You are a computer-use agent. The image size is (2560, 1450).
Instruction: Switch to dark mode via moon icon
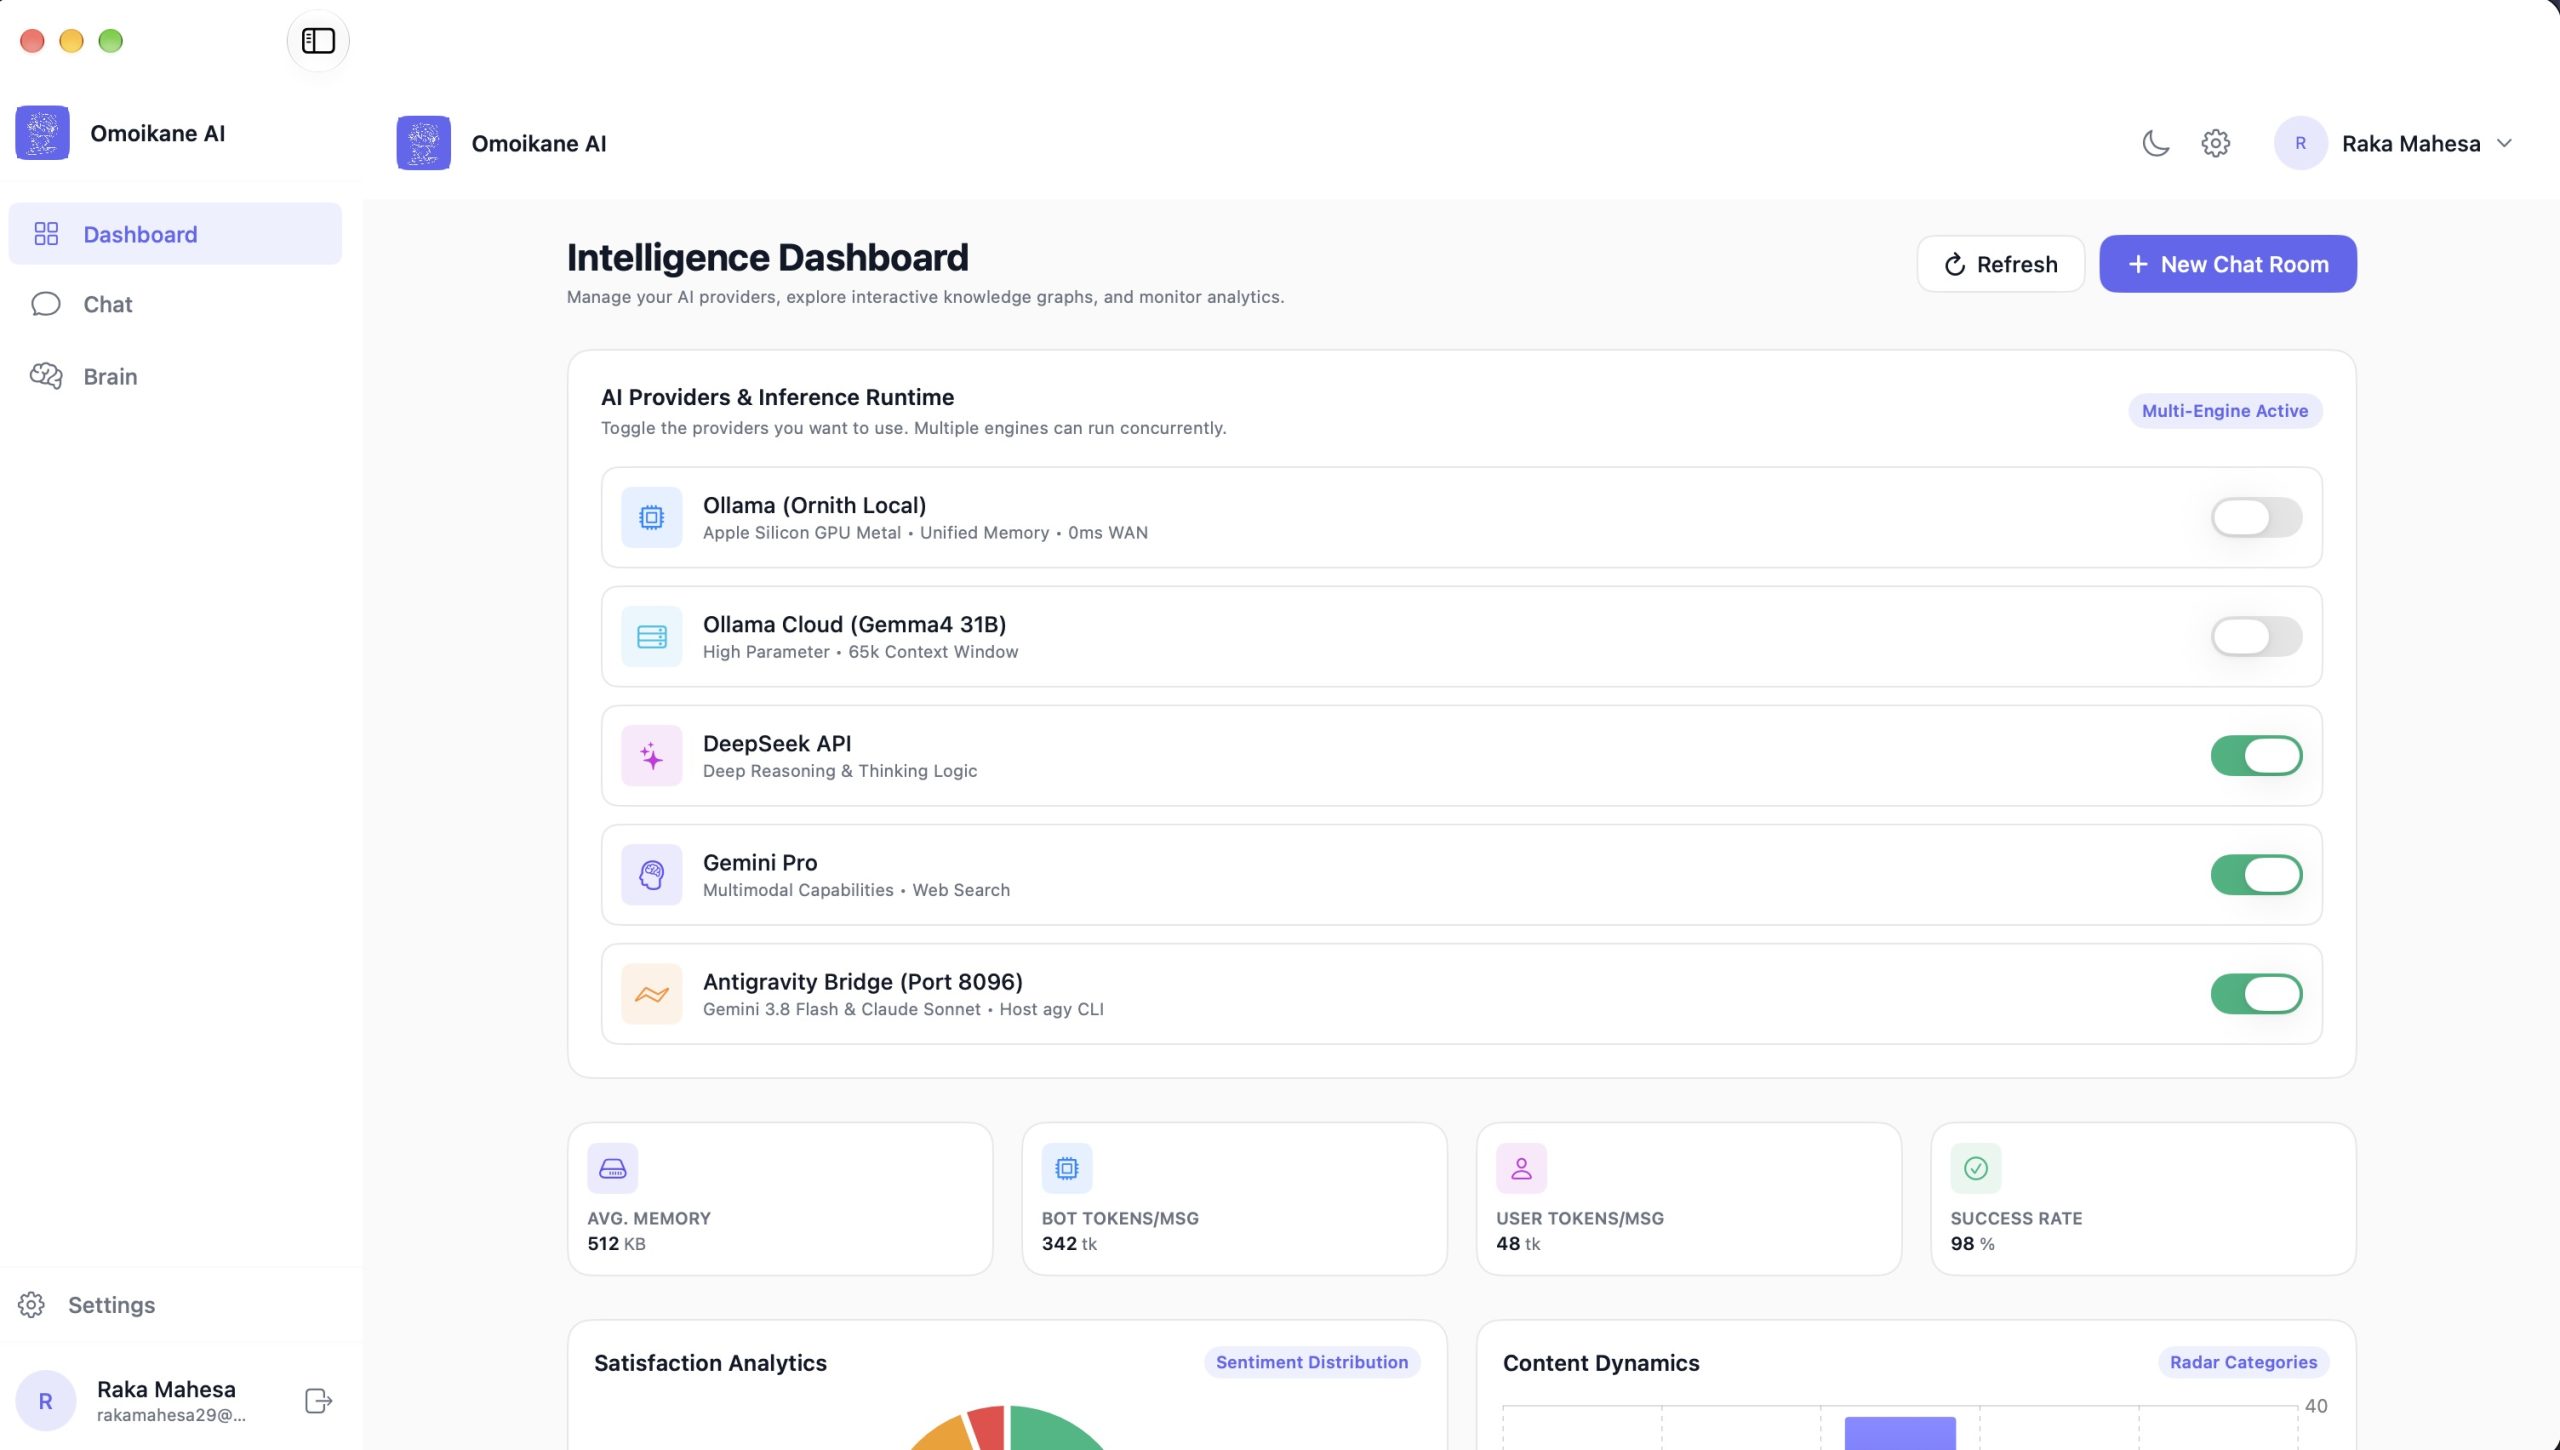pos(2156,143)
